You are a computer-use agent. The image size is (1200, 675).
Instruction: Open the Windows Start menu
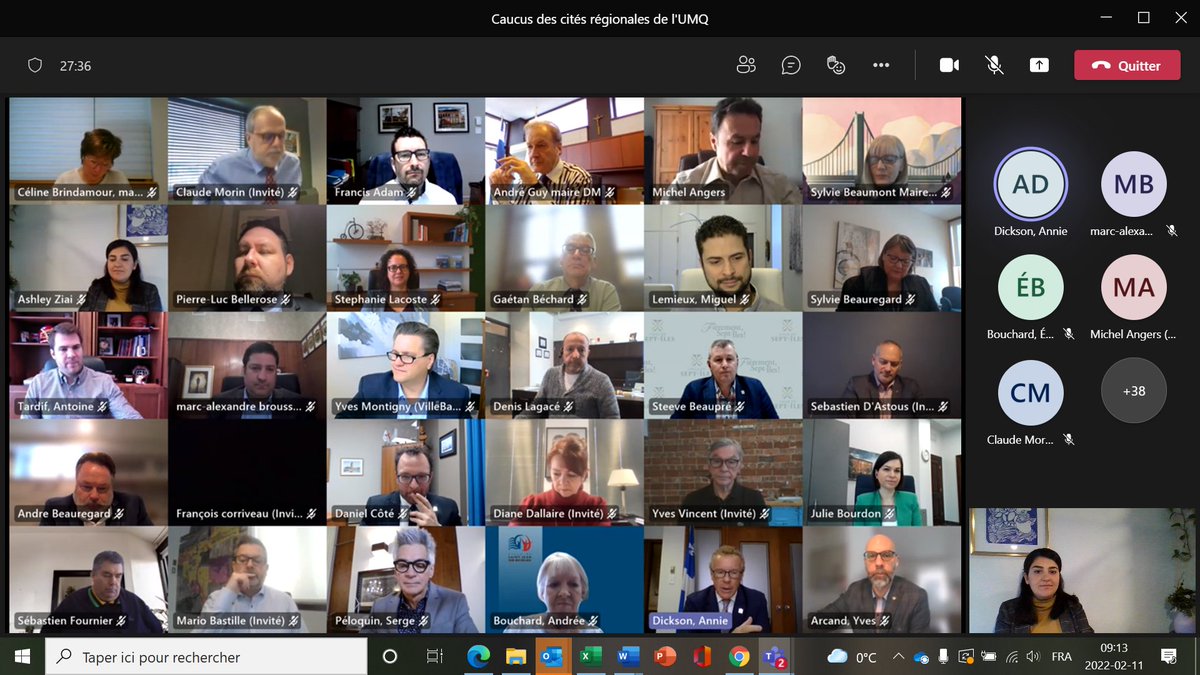point(23,657)
